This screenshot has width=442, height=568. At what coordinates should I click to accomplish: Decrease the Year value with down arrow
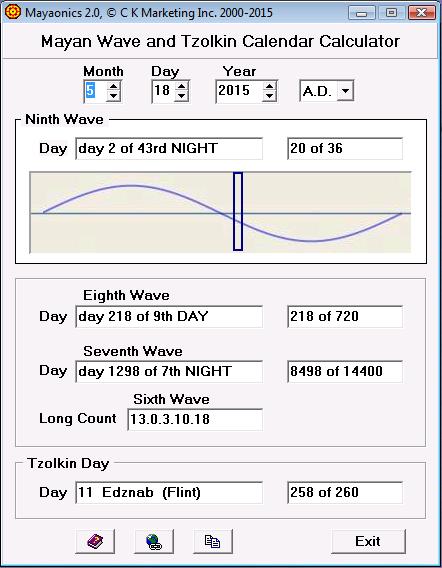click(x=269, y=96)
